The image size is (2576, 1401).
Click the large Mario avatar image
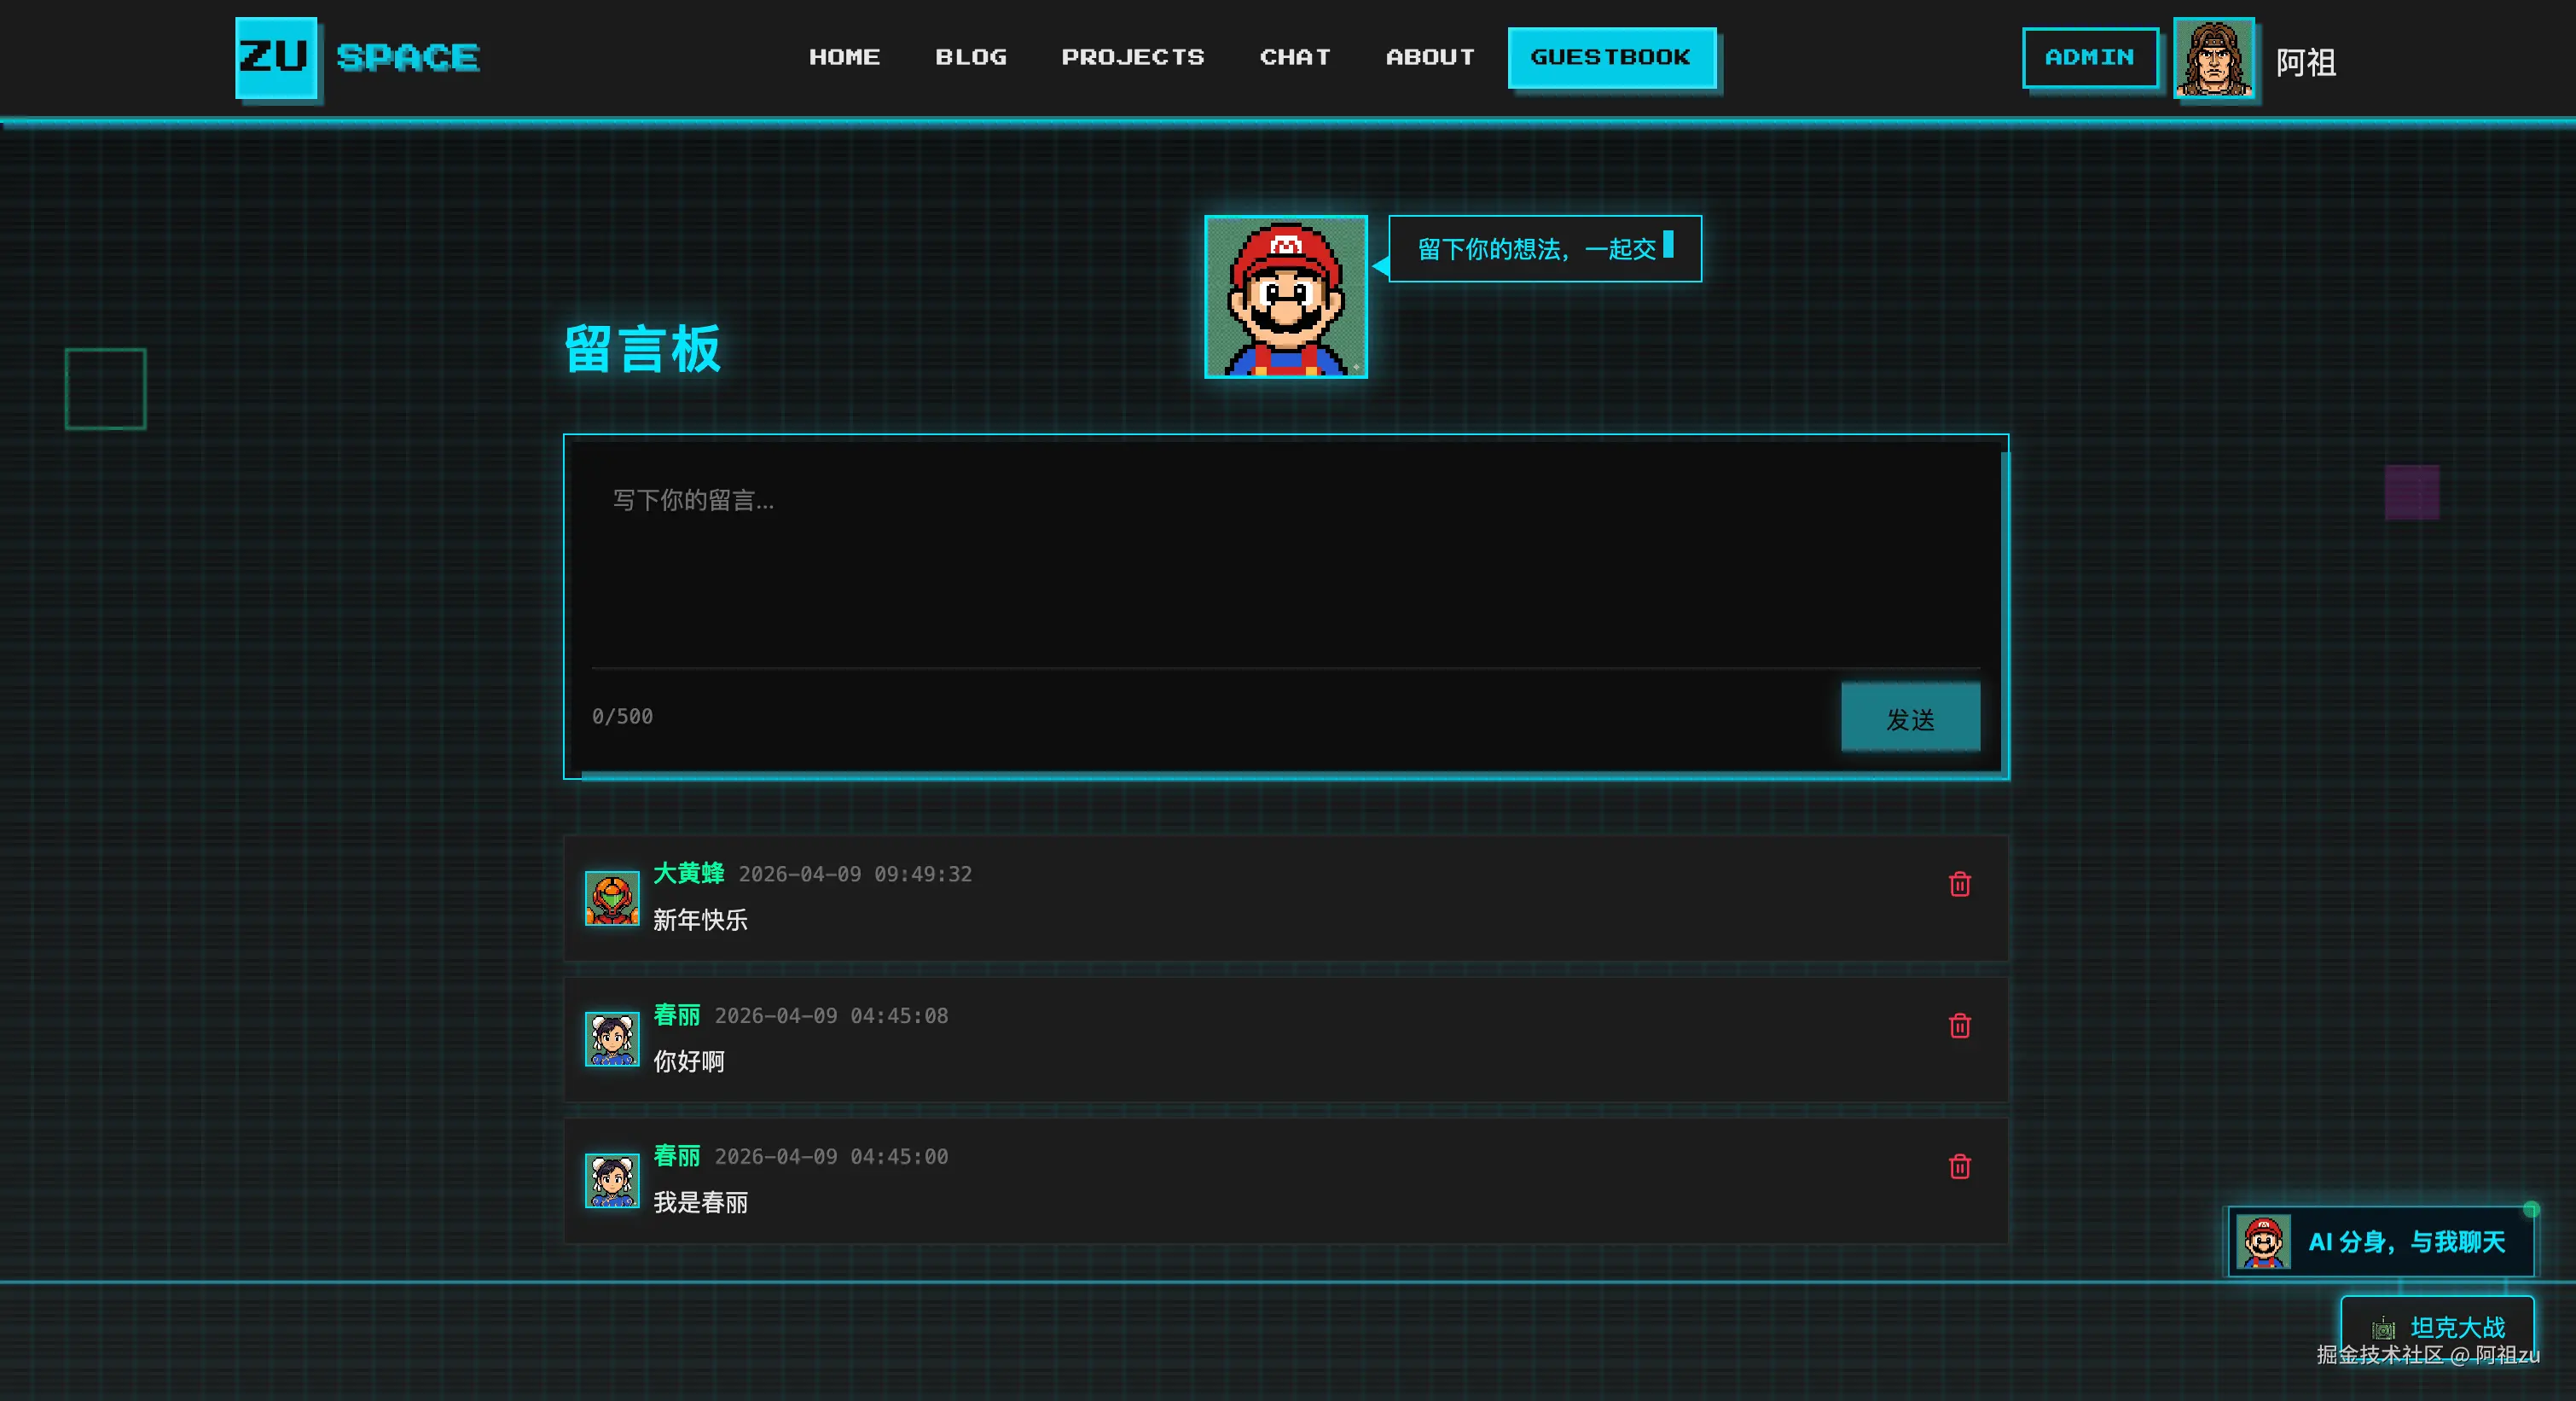[1285, 297]
